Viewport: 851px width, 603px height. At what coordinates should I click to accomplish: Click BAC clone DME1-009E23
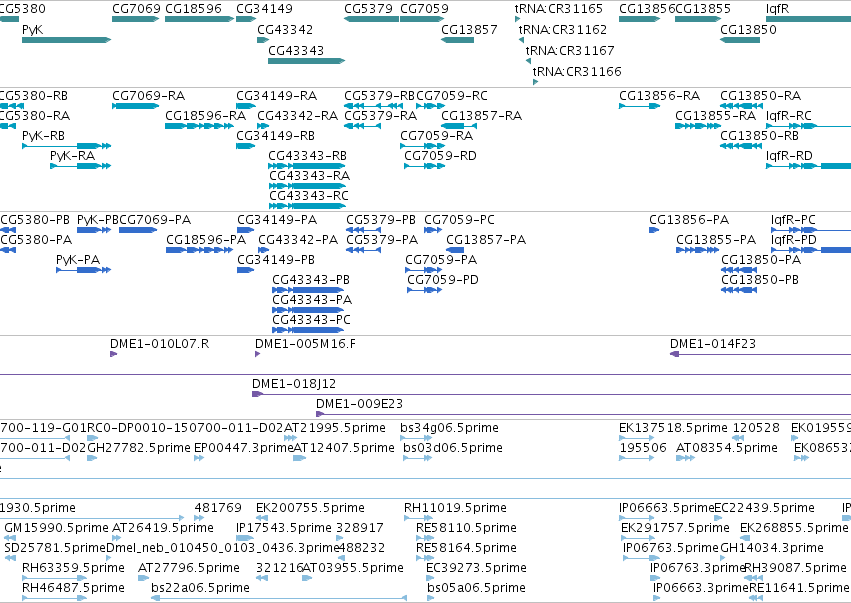coord(583,414)
